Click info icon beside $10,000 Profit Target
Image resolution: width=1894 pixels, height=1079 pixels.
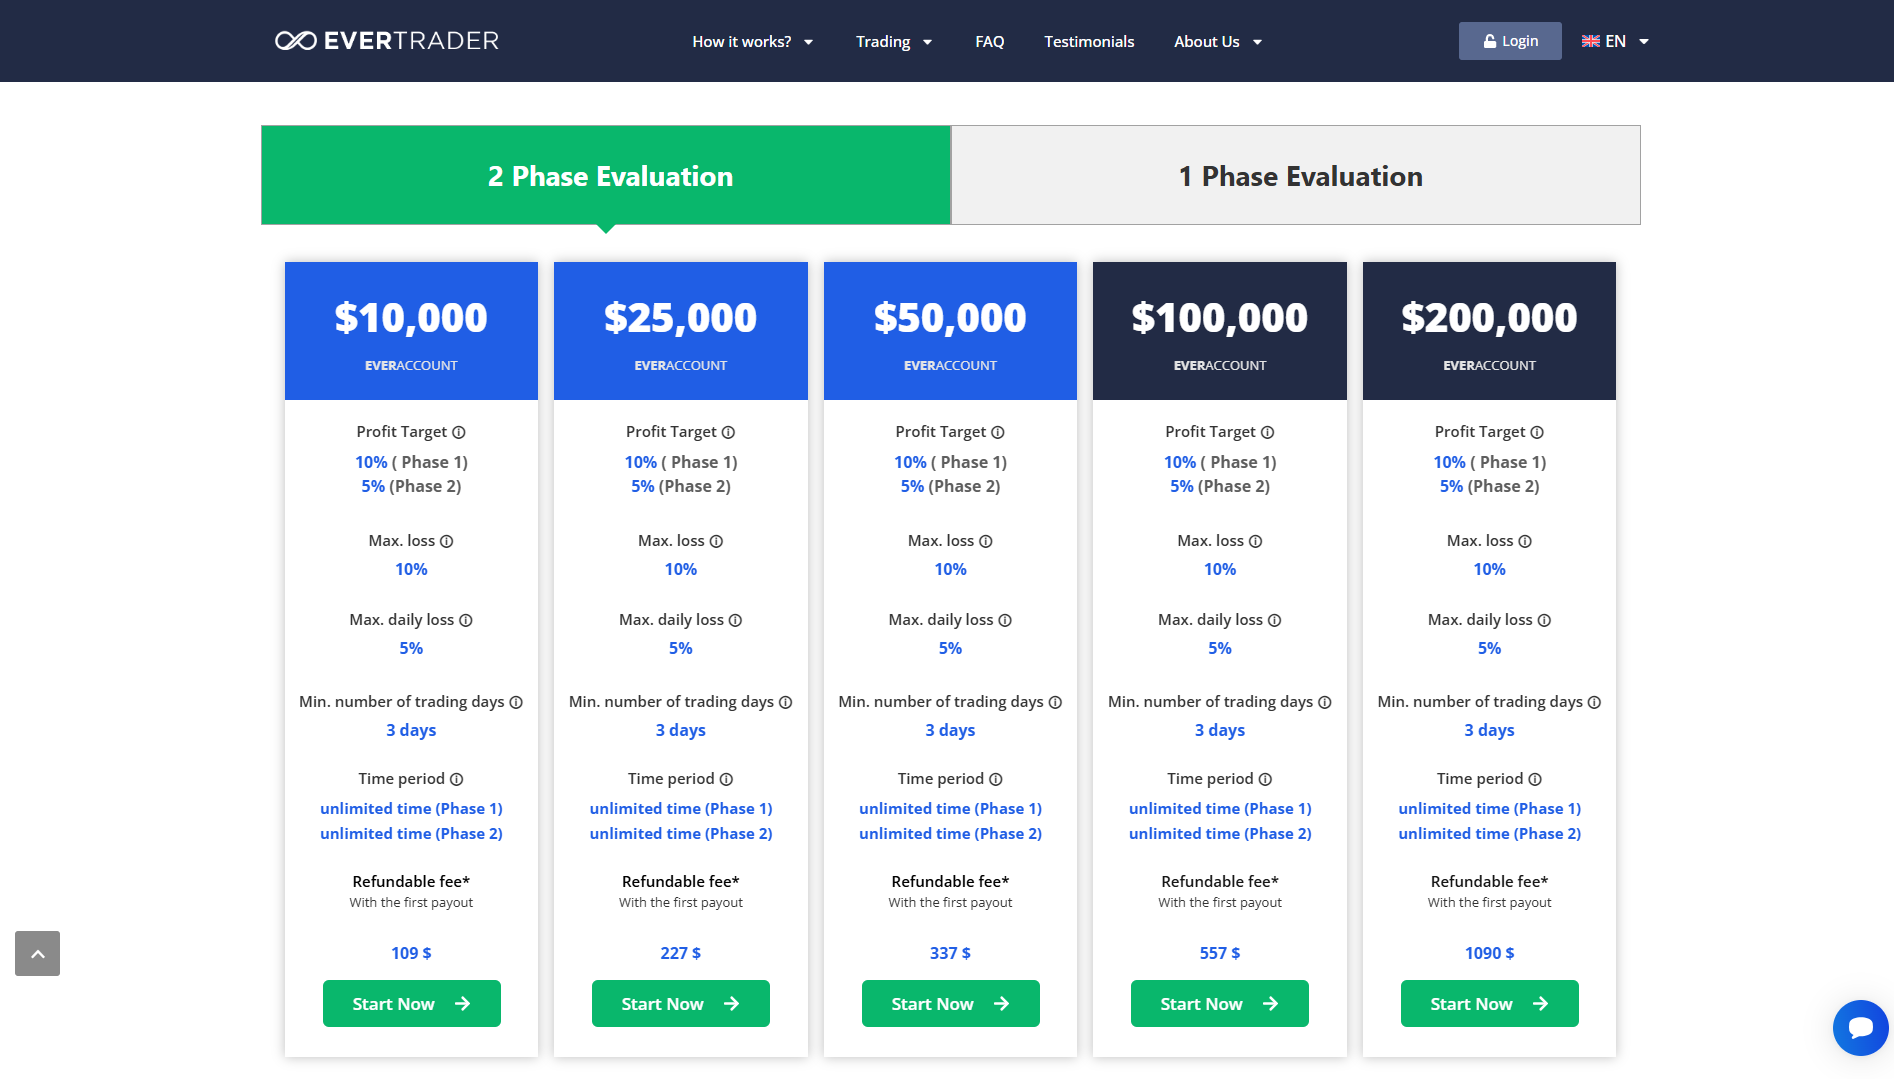(x=459, y=433)
